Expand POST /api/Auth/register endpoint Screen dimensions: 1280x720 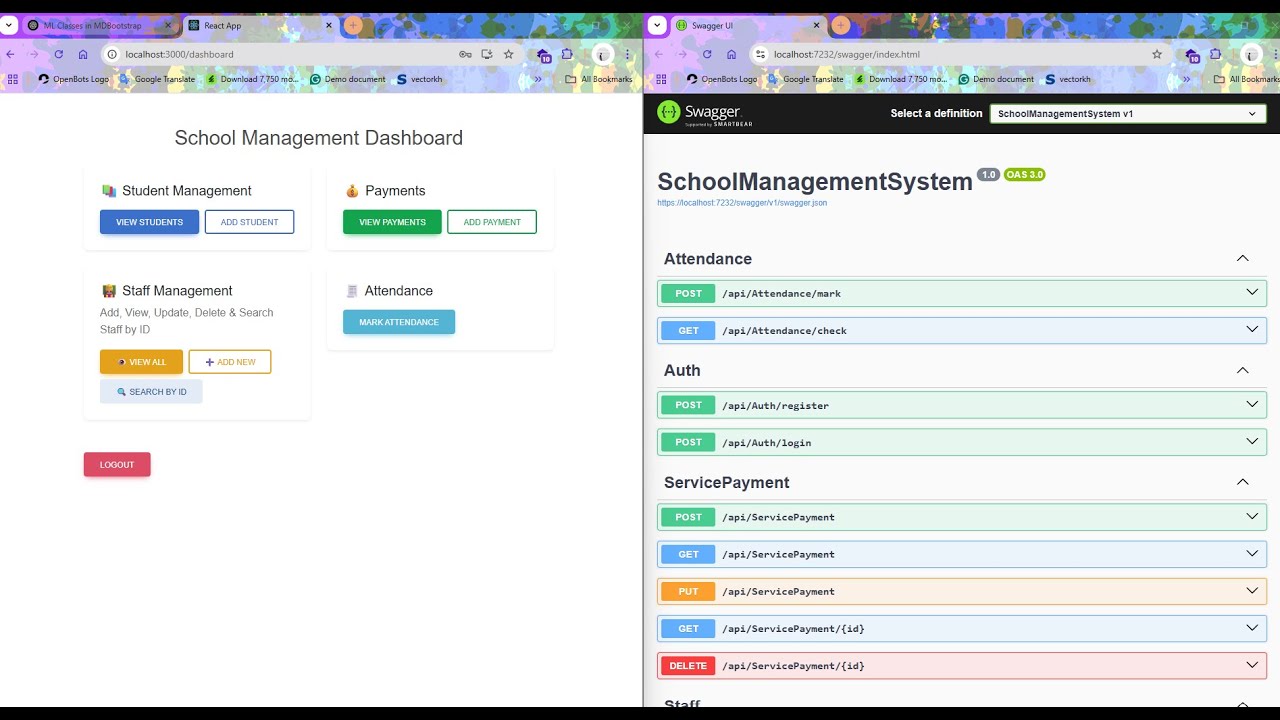click(x=962, y=405)
